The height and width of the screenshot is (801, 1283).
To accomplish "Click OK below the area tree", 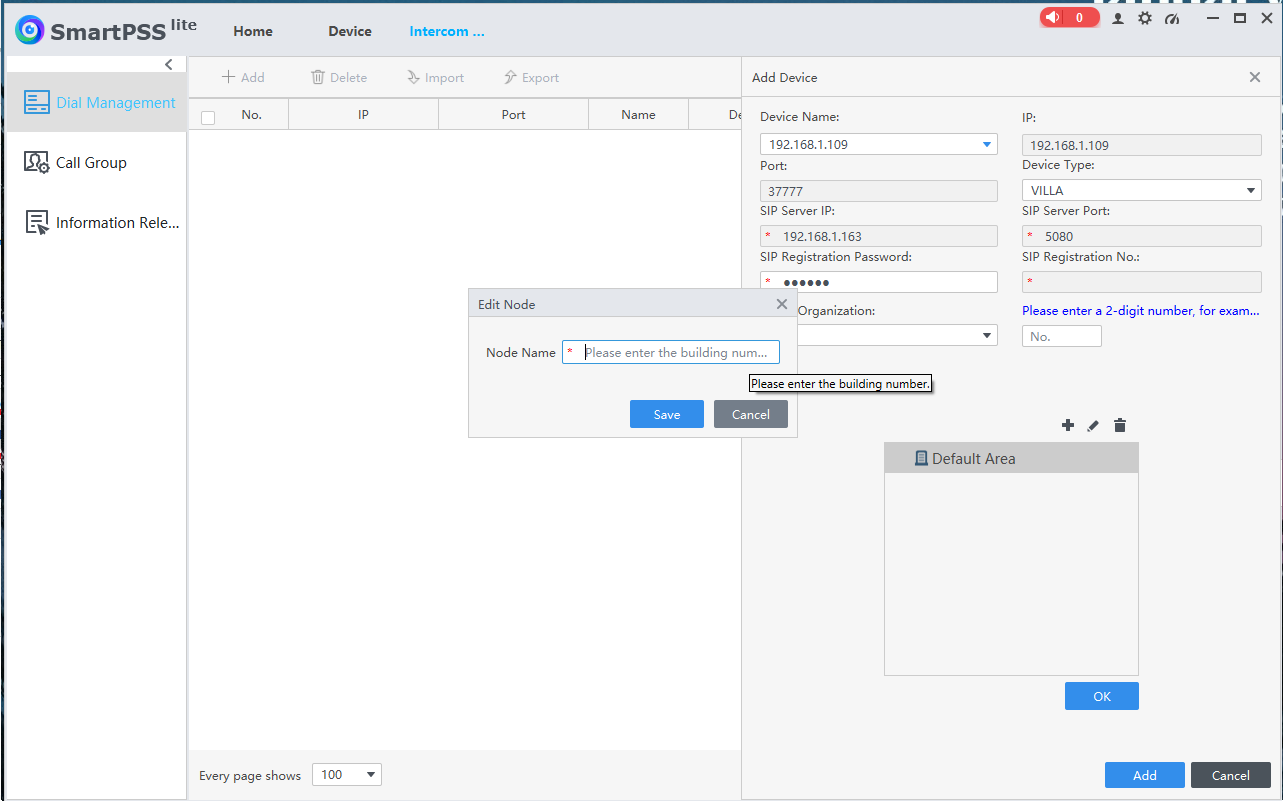I will pos(1101,696).
